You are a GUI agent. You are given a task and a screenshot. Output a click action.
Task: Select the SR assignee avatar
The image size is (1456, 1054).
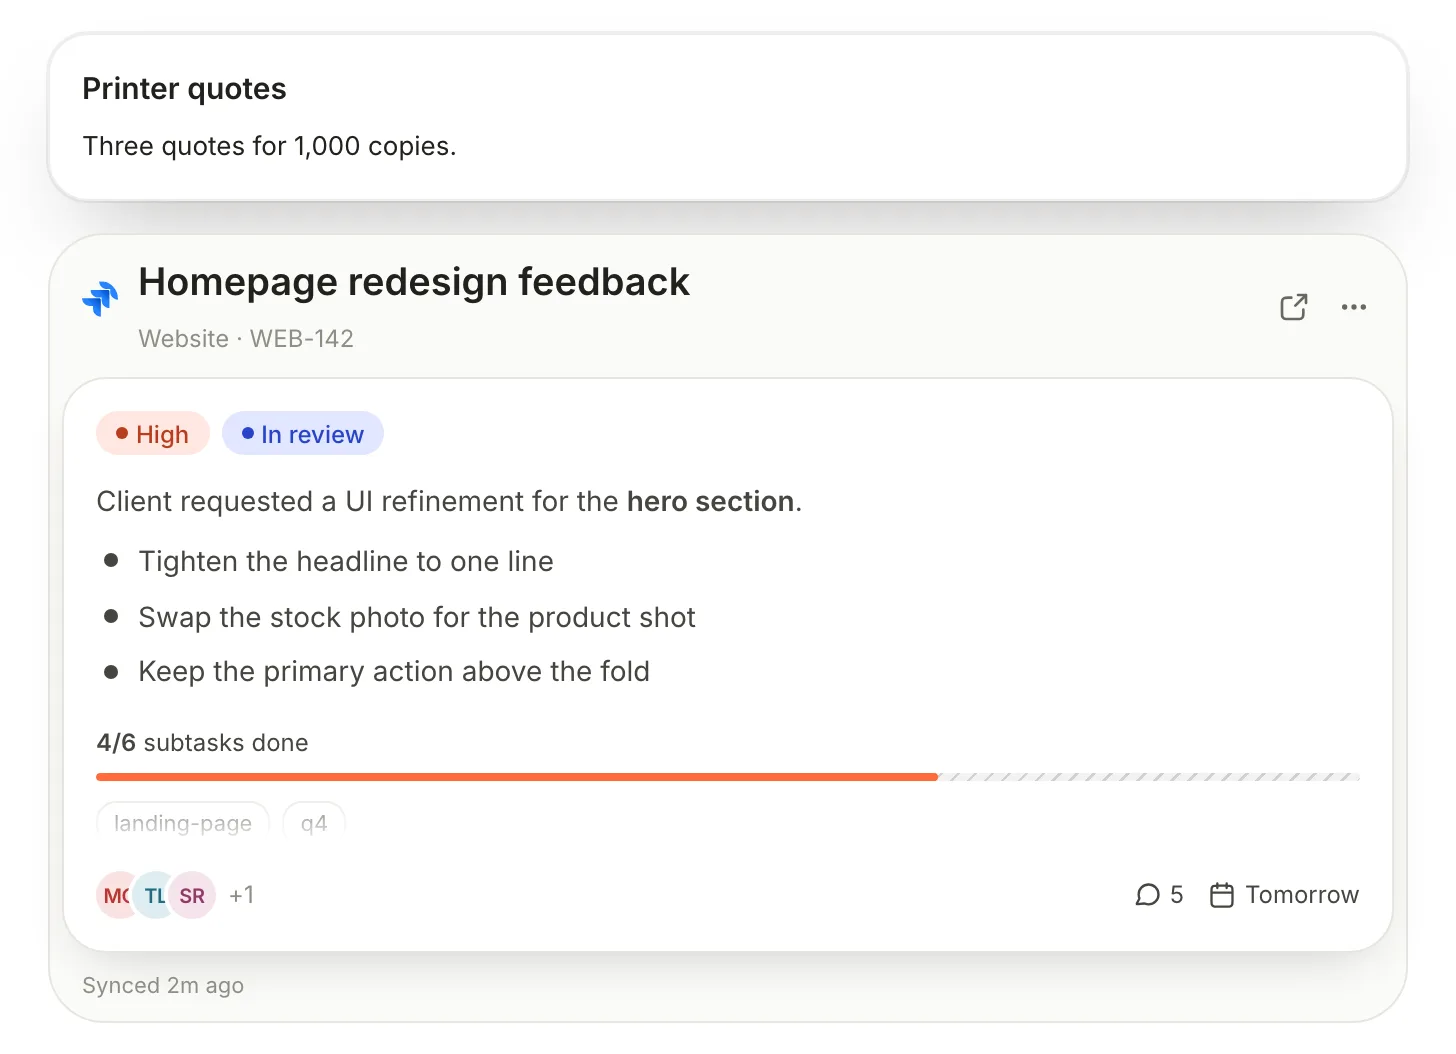[192, 895]
